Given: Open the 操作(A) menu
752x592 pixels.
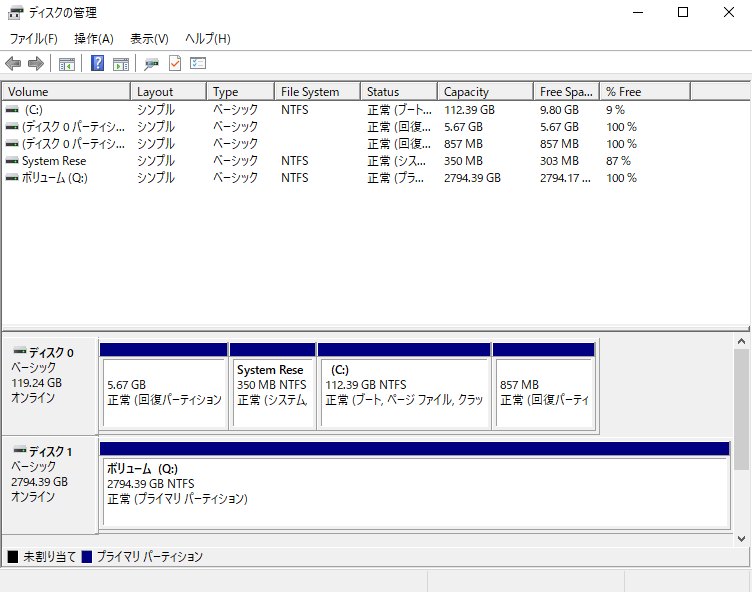Looking at the screenshot, I should (x=93, y=39).
